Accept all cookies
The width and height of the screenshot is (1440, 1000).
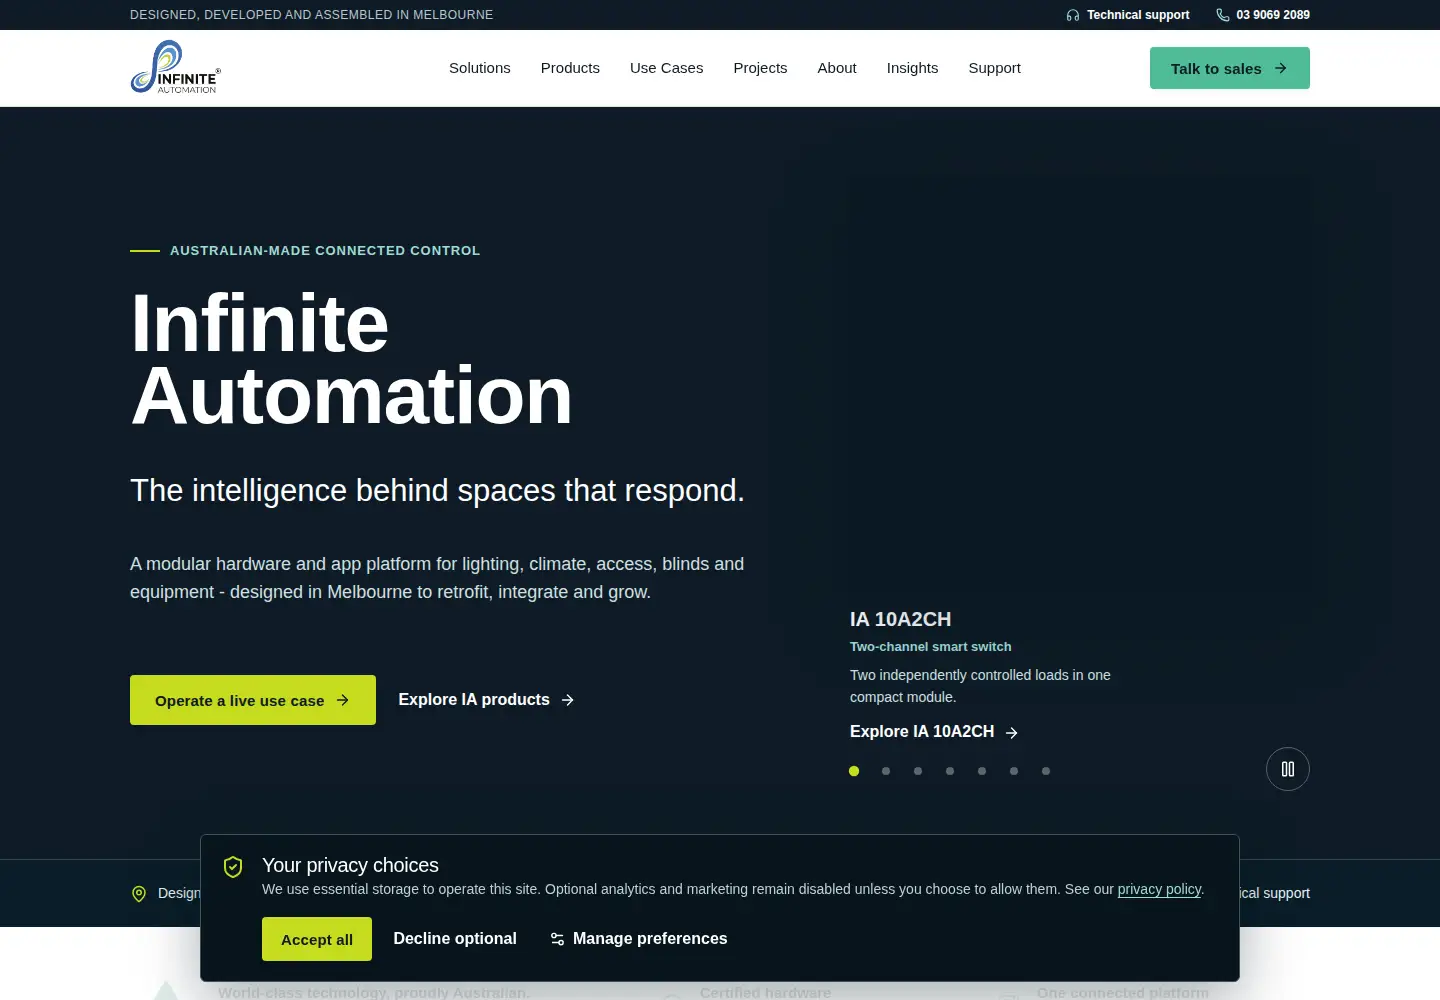pos(317,939)
